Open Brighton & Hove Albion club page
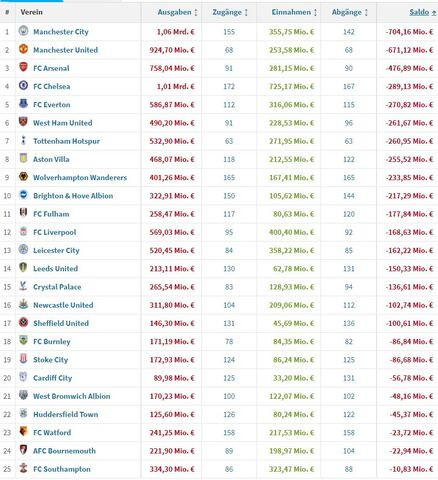This screenshot has width=438, height=480. (73, 196)
